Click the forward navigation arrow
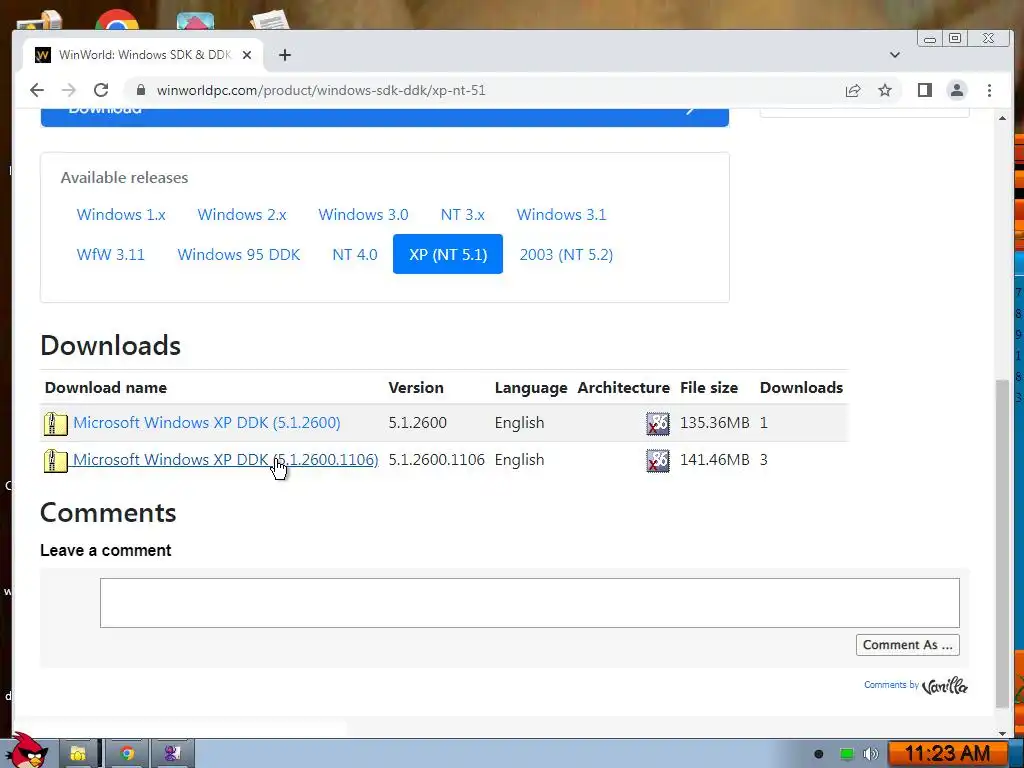This screenshot has height=768, width=1024. click(69, 90)
